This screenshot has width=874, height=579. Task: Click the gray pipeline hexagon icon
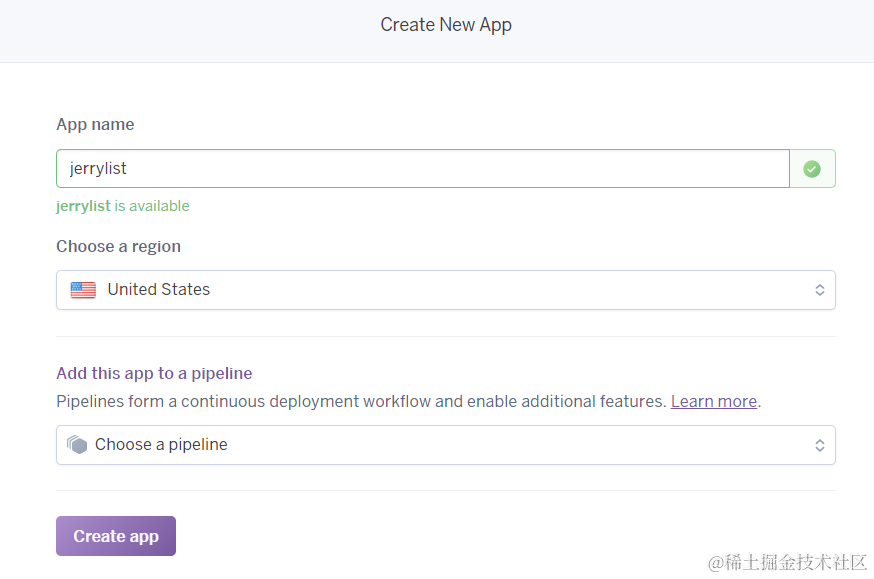[x=77, y=445]
